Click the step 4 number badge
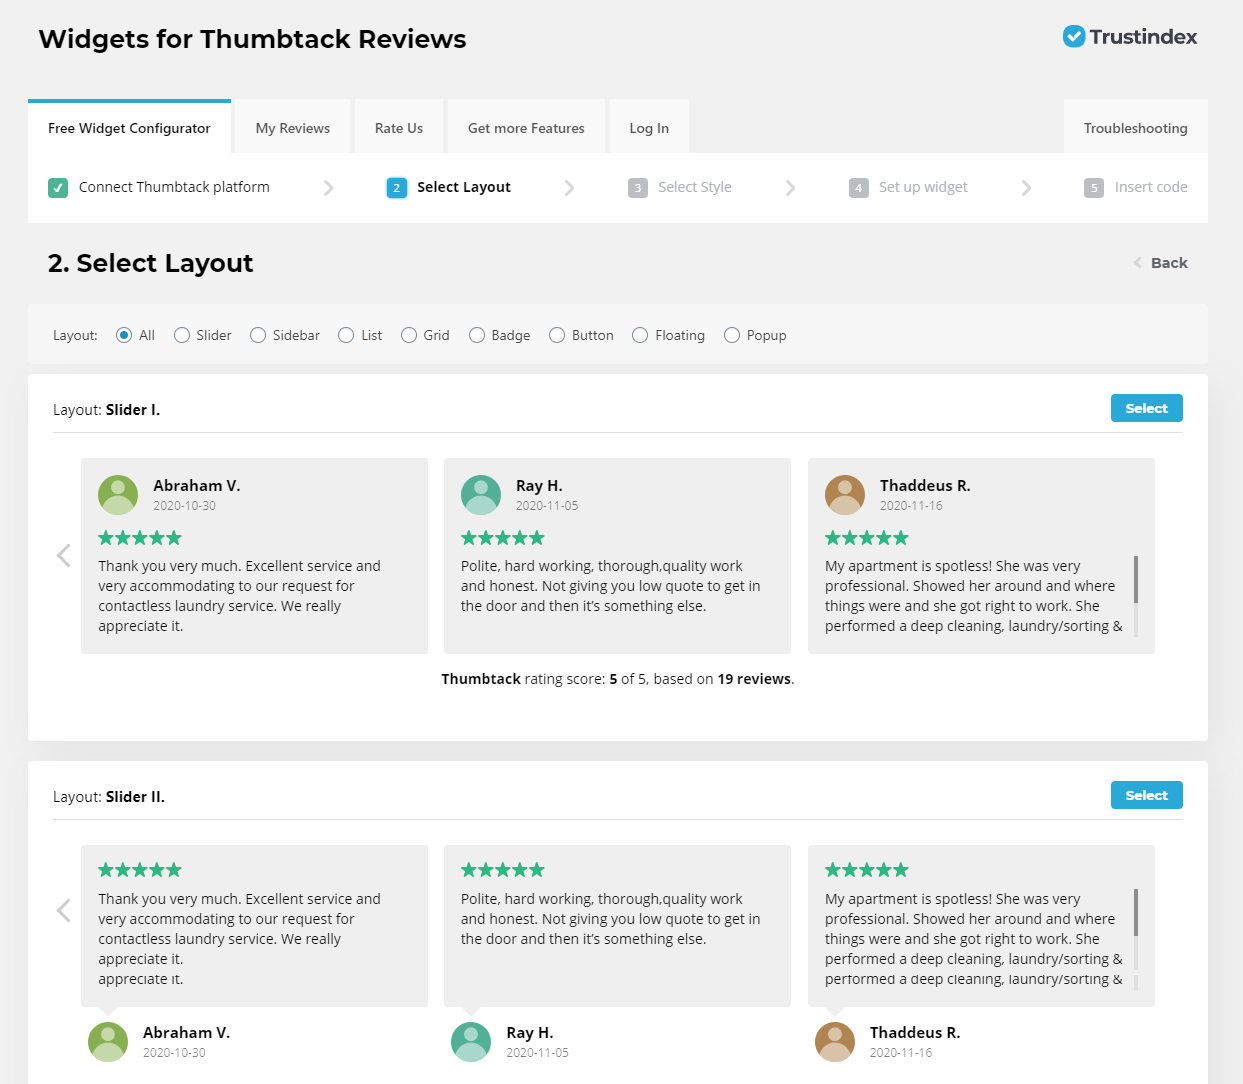The width and height of the screenshot is (1243, 1084). pos(859,188)
